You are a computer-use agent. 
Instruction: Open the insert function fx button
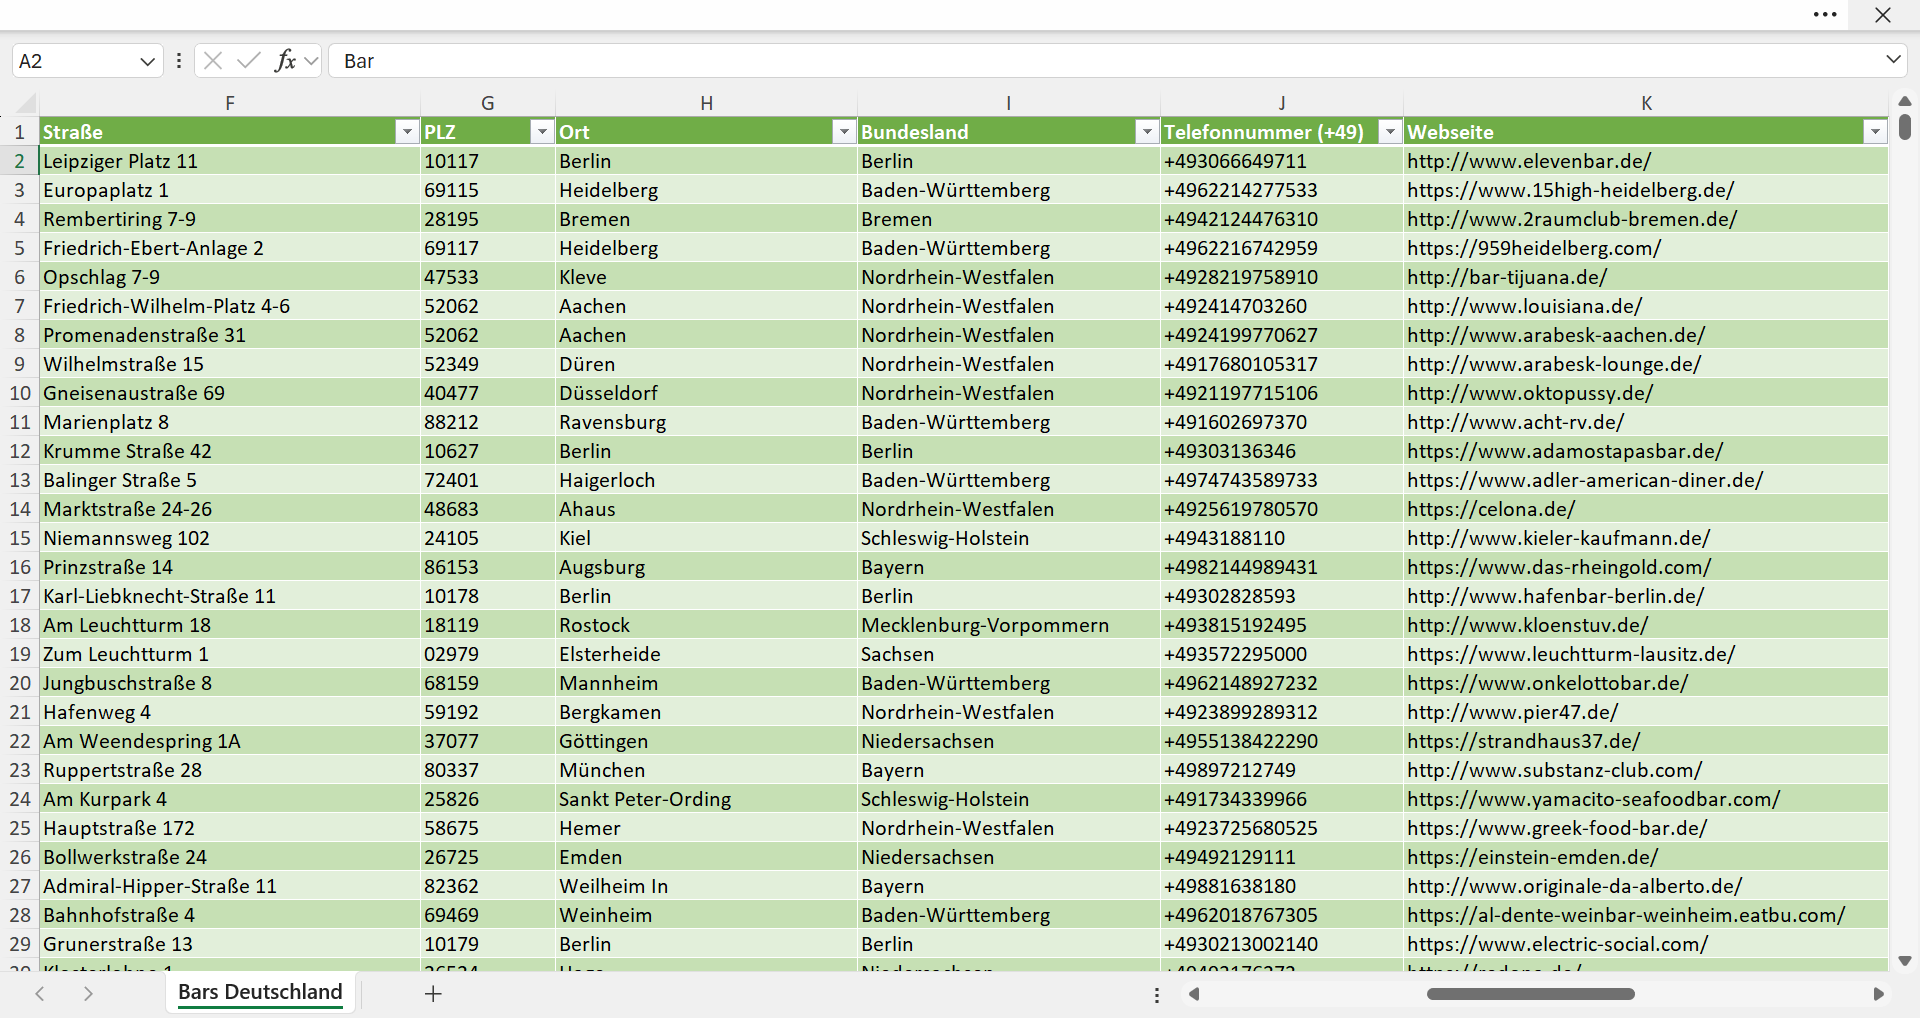tap(285, 61)
